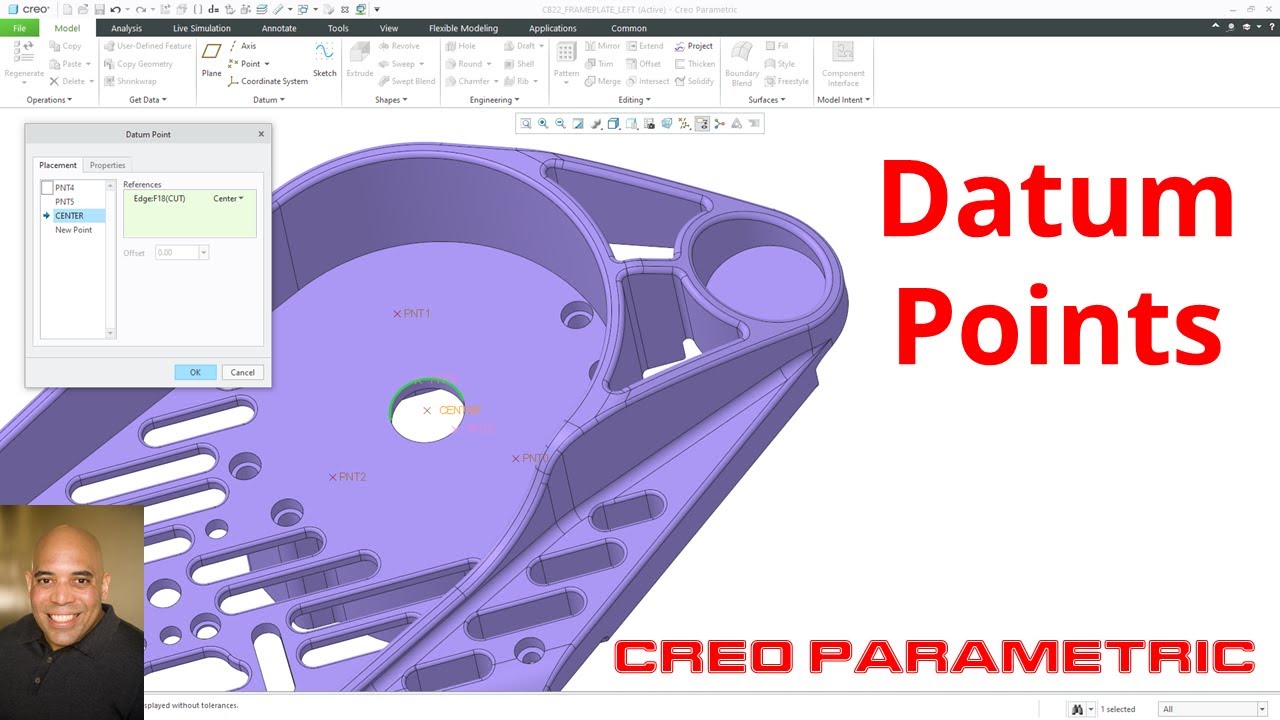Toggle the checkbox beside PNT4

coord(47,188)
